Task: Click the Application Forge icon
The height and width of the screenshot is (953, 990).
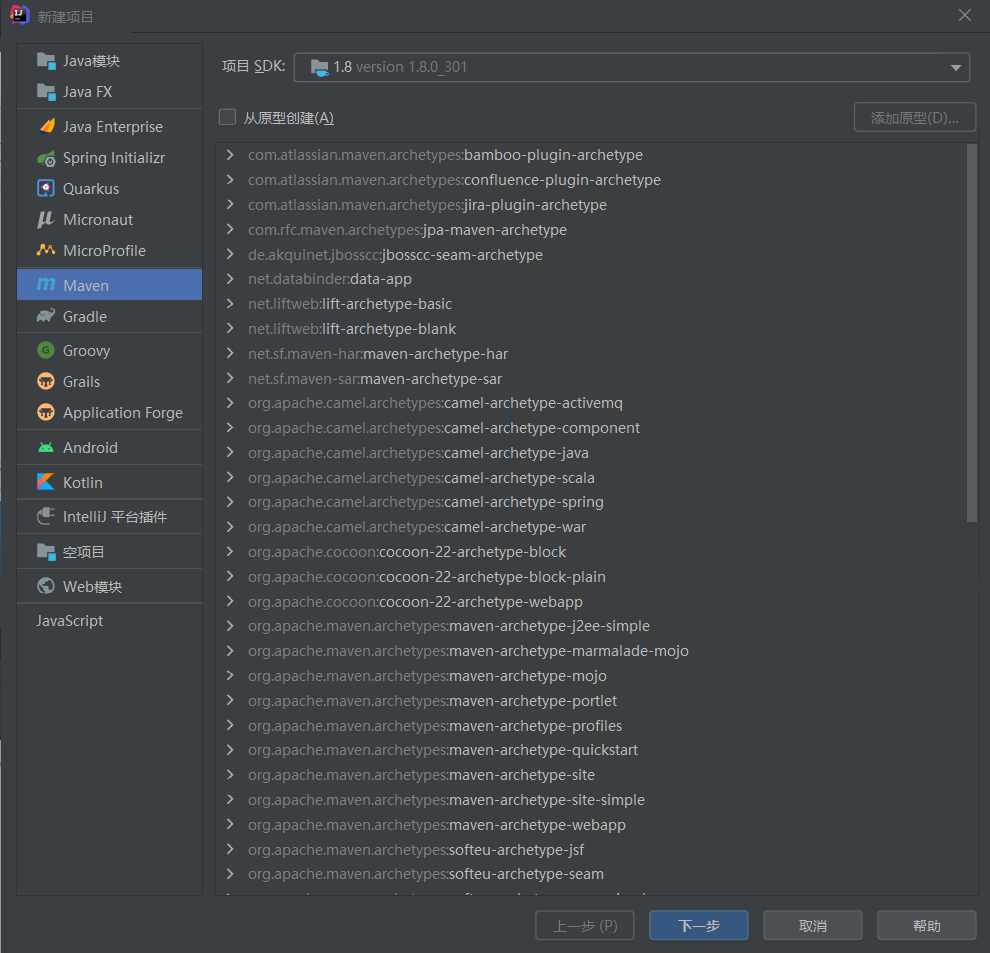Action: tap(46, 412)
